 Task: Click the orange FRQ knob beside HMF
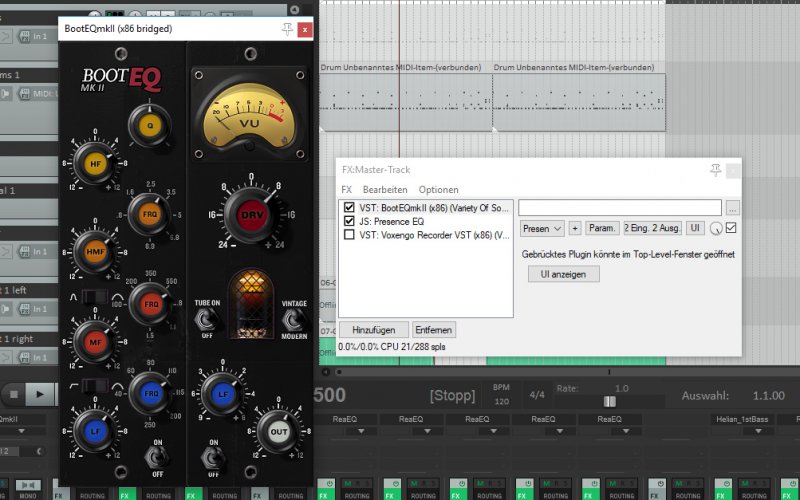[x=149, y=214]
